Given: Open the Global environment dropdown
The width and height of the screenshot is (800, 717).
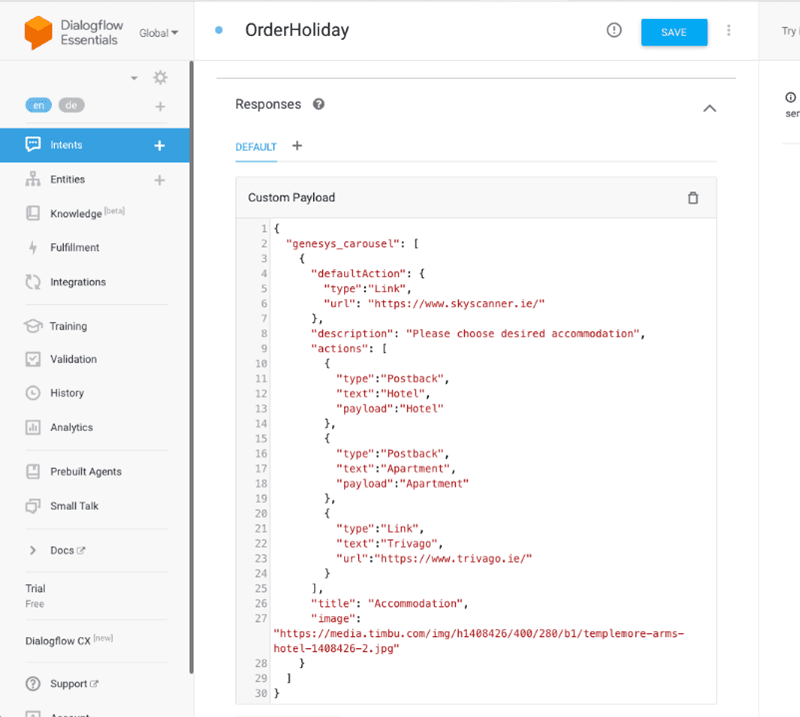Looking at the screenshot, I should coord(158,32).
